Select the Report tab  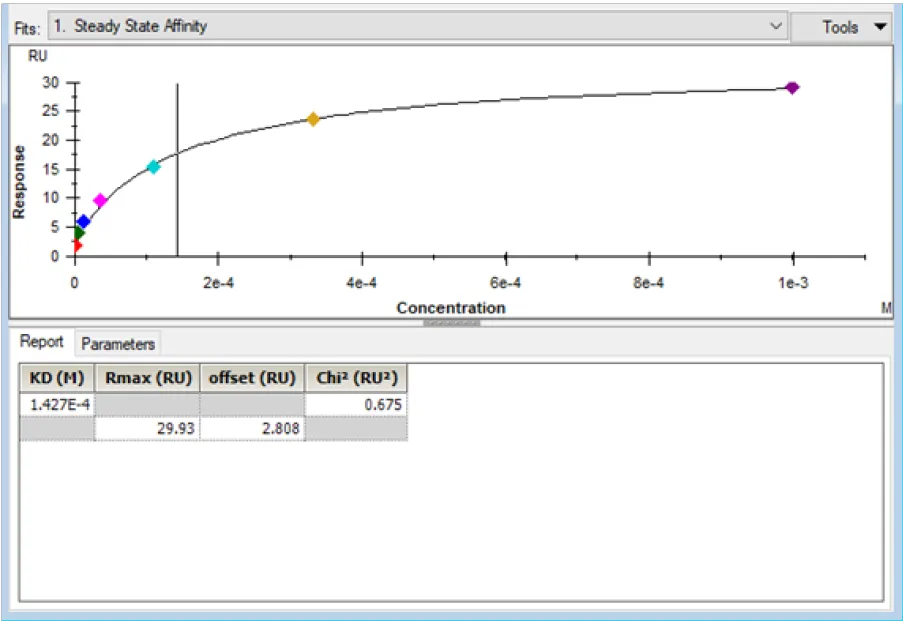click(43, 342)
